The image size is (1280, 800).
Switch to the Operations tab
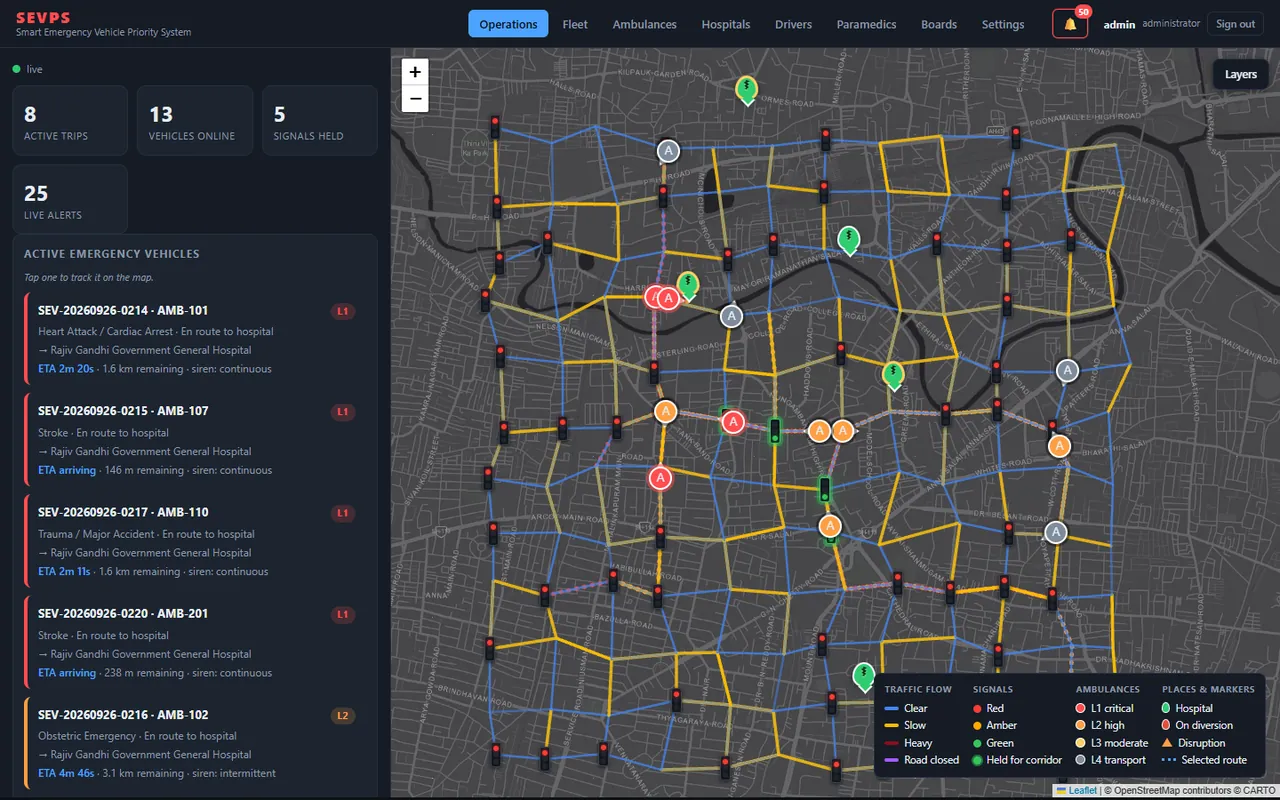(508, 24)
